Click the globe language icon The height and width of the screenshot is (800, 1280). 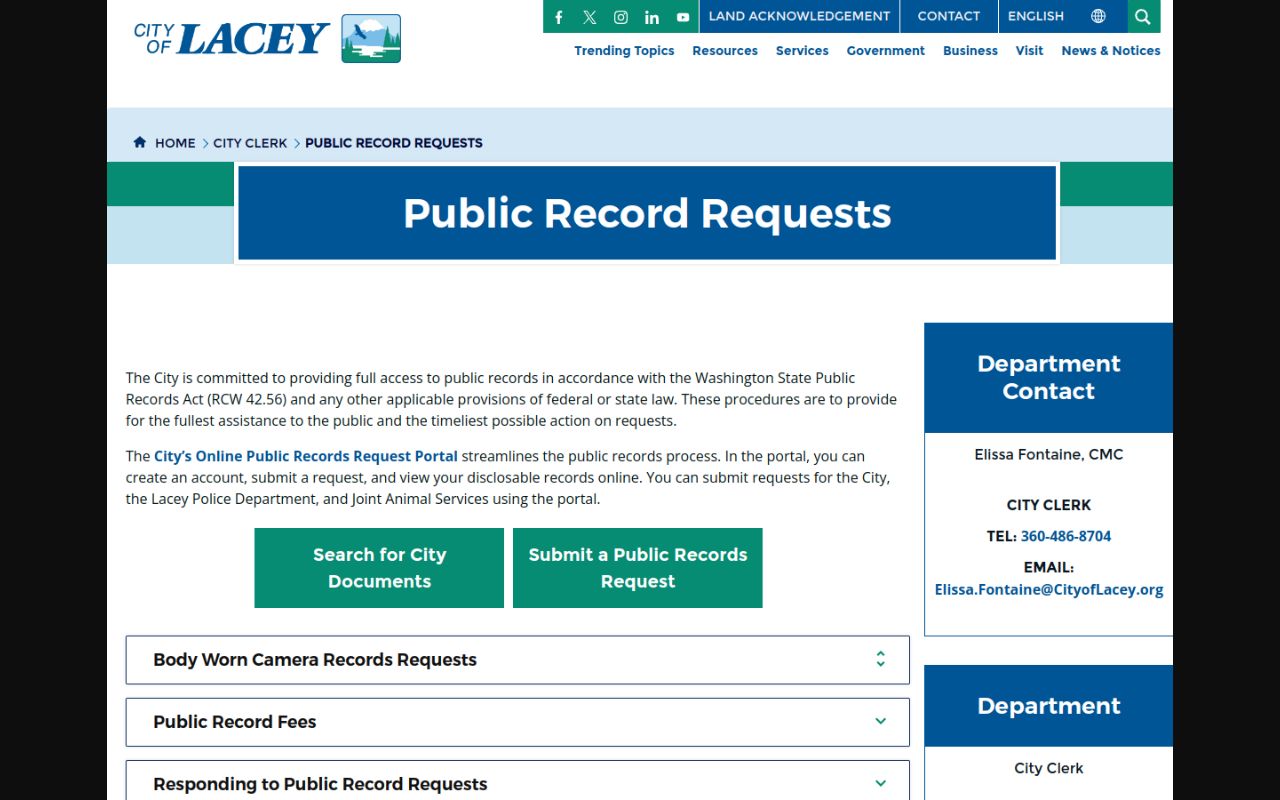(x=1098, y=16)
